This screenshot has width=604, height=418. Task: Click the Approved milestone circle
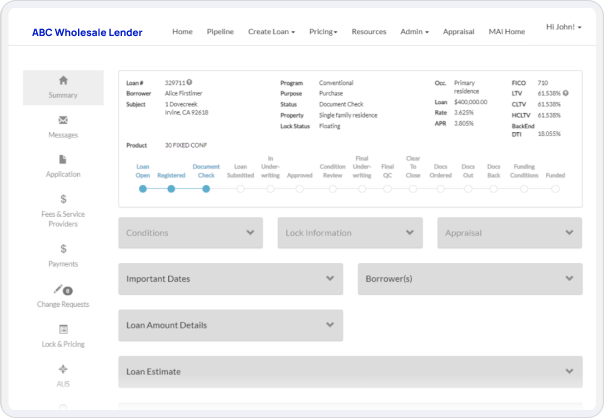click(x=300, y=189)
